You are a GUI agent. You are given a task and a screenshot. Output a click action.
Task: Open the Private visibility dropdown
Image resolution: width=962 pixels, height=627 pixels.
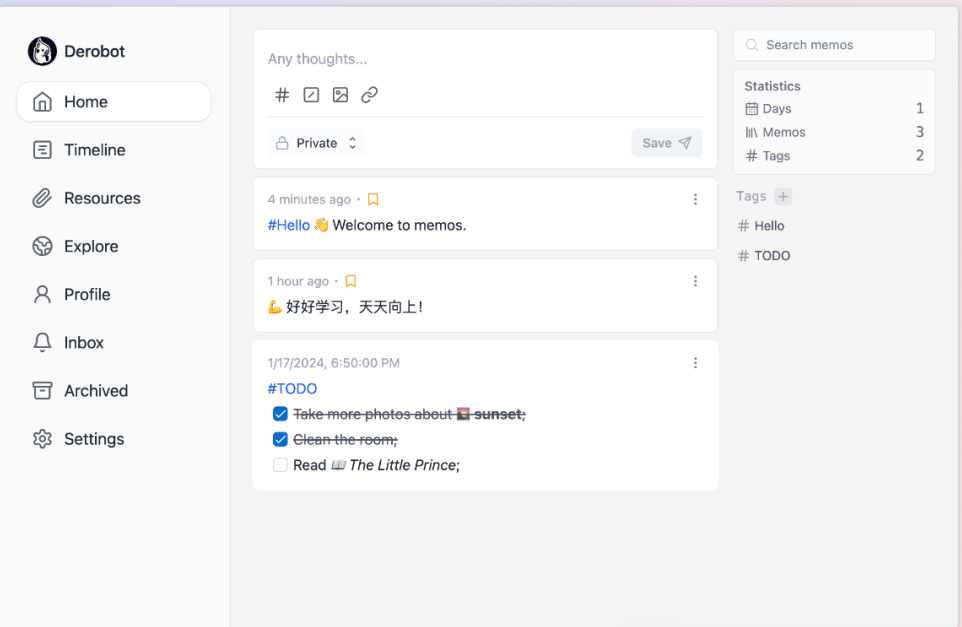pyautogui.click(x=317, y=142)
